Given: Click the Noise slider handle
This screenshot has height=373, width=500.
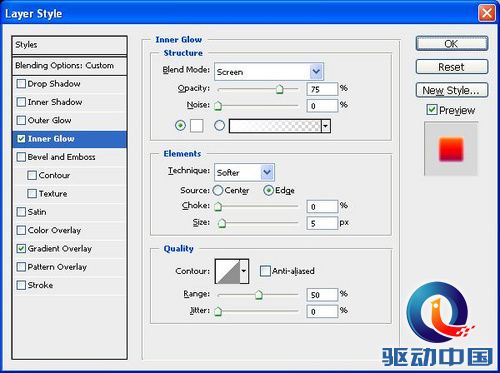Looking at the screenshot, I should coord(218,106).
